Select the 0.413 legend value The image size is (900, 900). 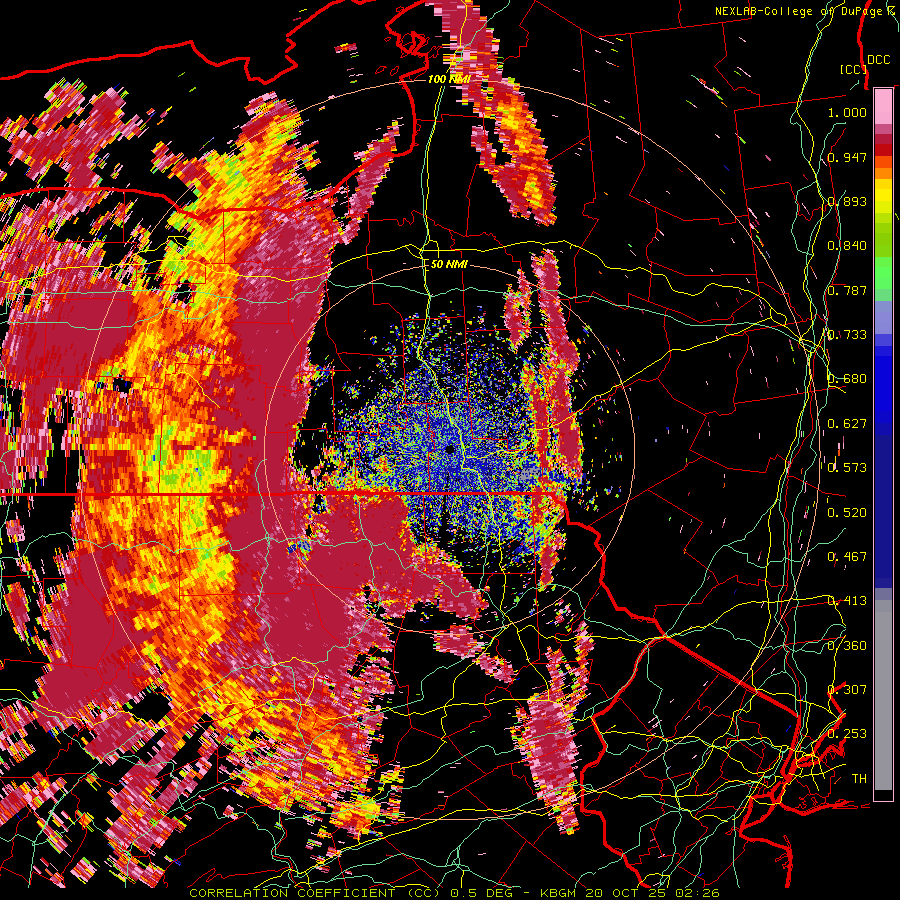(847, 601)
